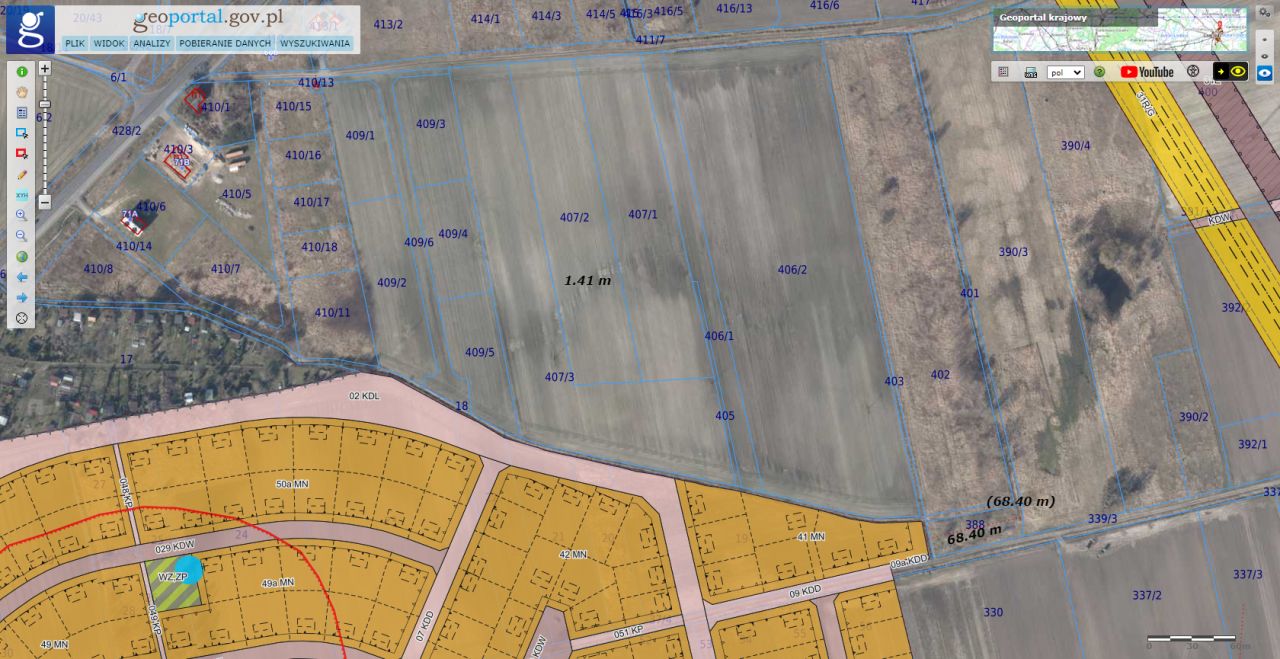This screenshot has width=1280, height=659.
Task: Click the '02 KDL' road label
Action: (364, 396)
